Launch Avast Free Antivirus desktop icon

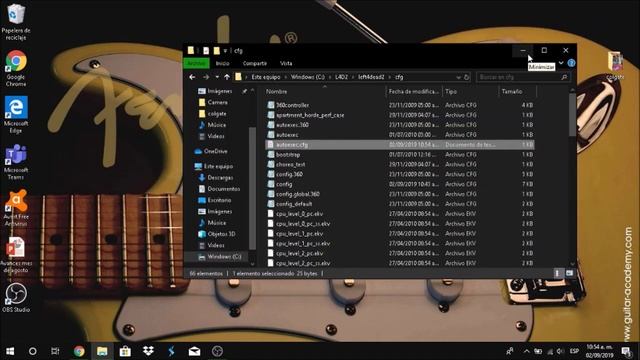(x=16, y=208)
